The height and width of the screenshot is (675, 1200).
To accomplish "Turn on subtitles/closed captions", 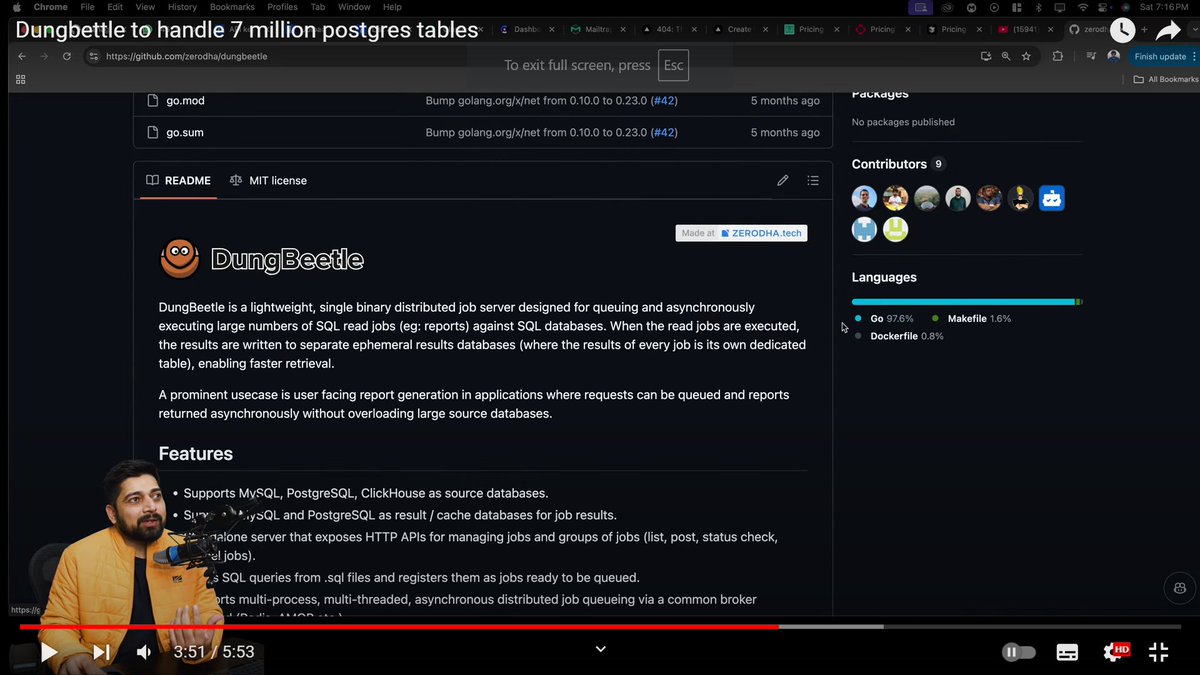I will (1067, 652).
